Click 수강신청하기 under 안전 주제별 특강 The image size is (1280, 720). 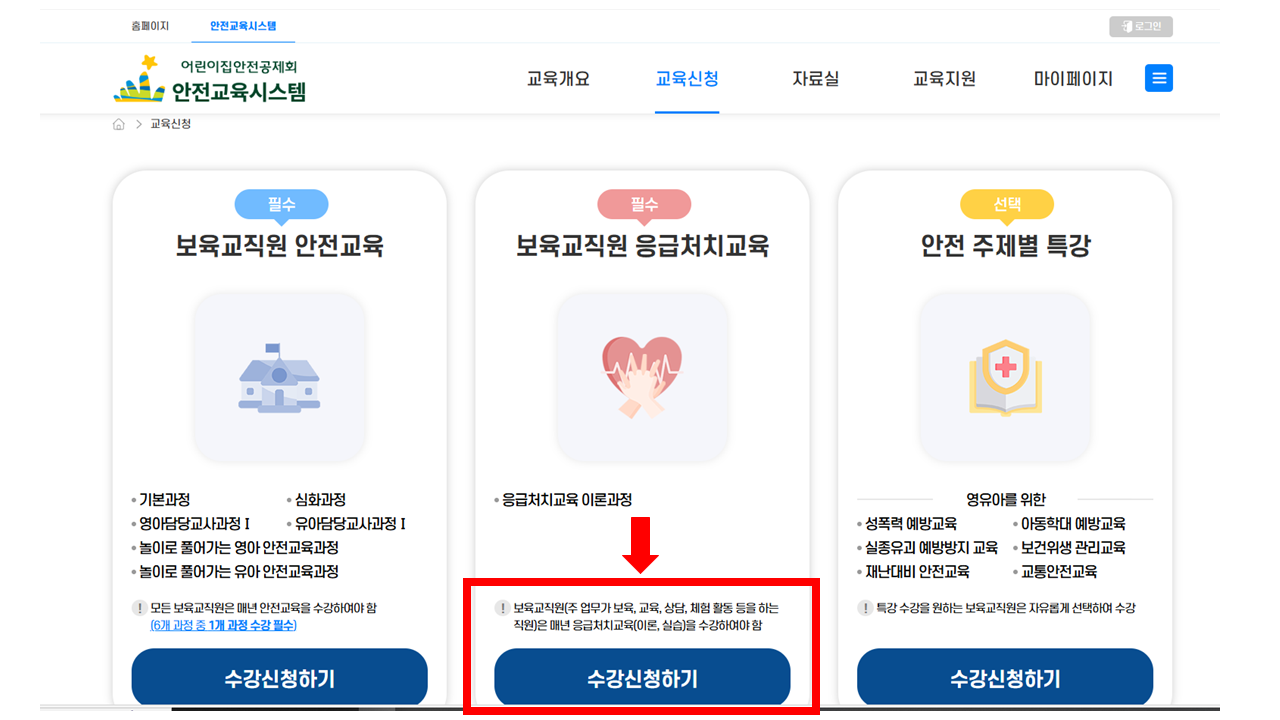[x=1005, y=679]
